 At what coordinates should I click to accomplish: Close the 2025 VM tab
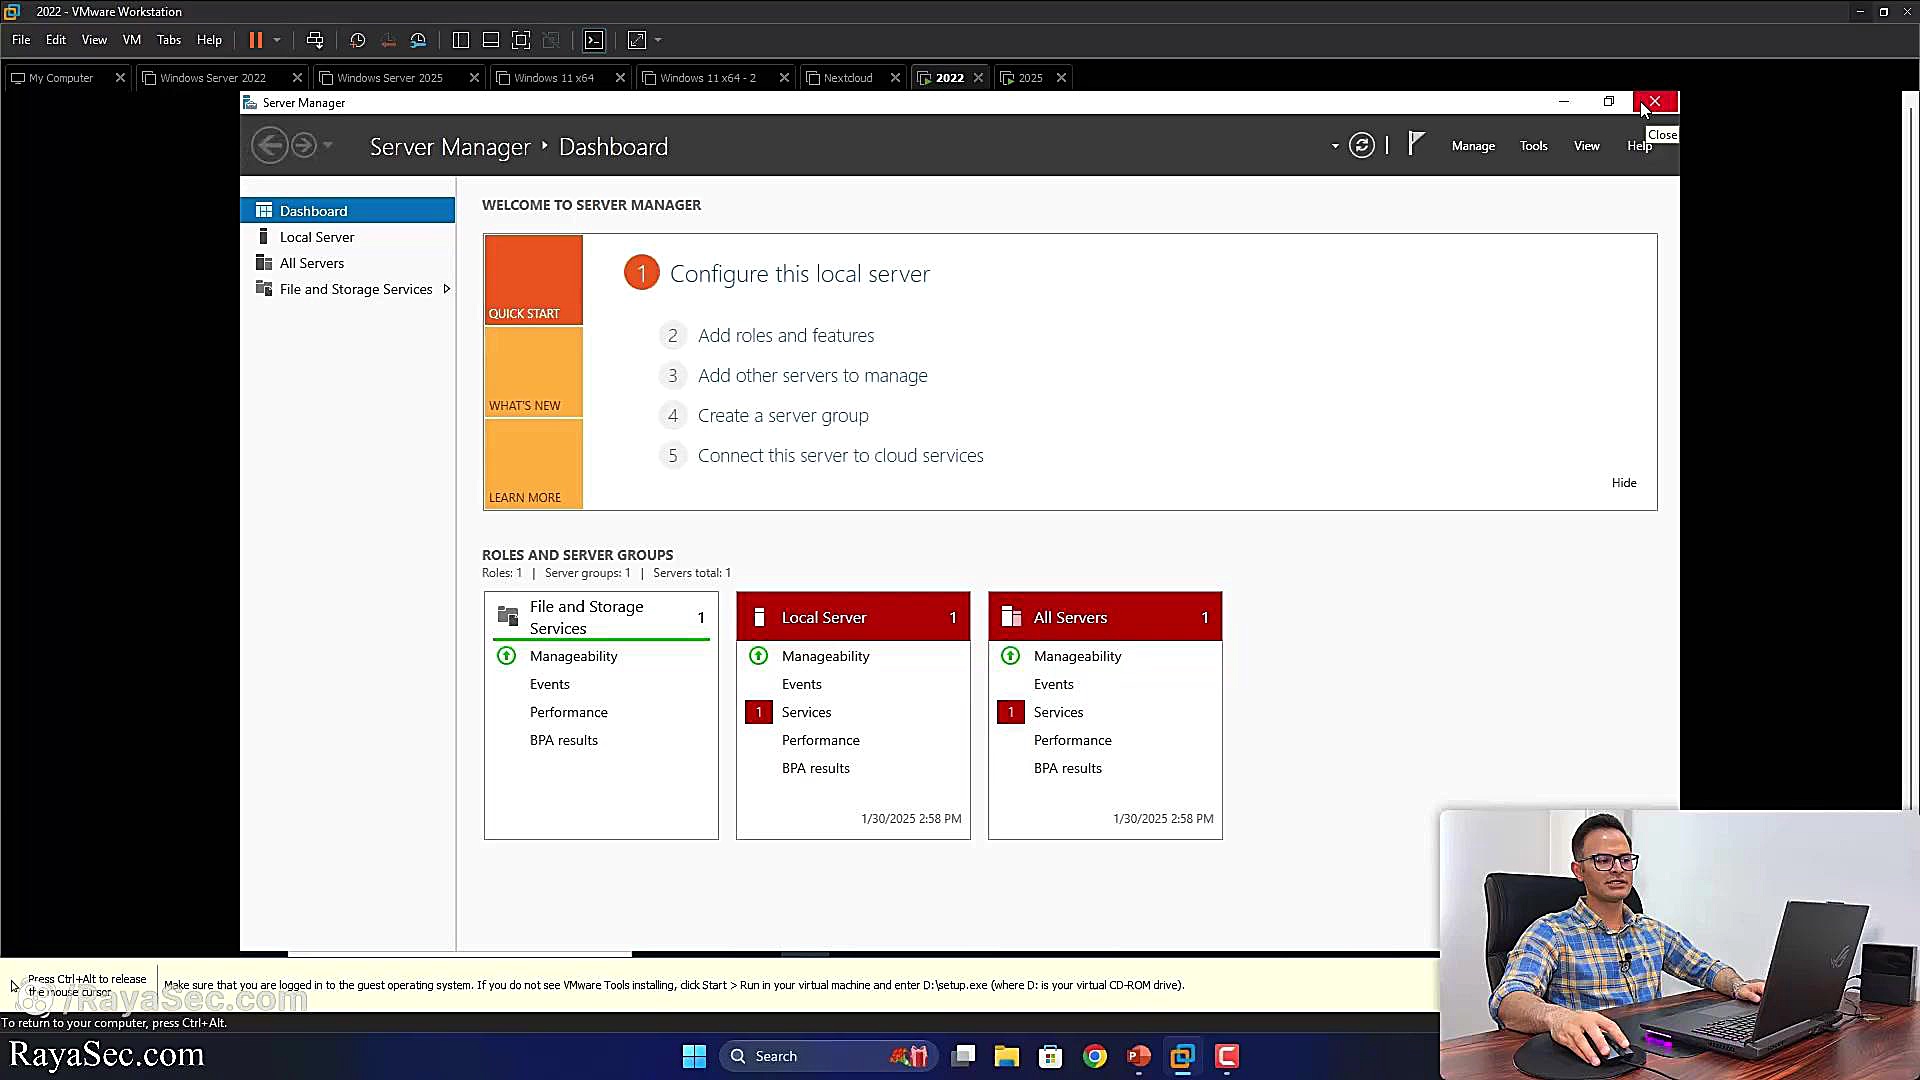[1061, 78]
